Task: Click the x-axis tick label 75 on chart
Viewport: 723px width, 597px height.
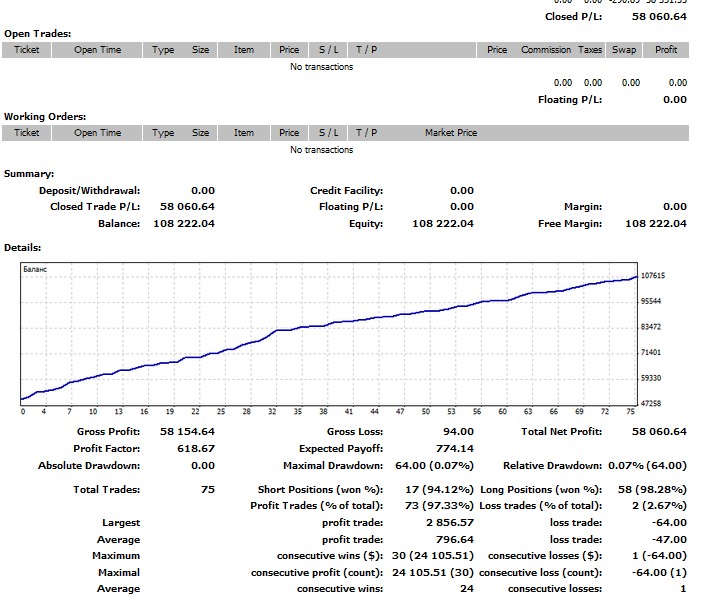Action: tap(630, 412)
